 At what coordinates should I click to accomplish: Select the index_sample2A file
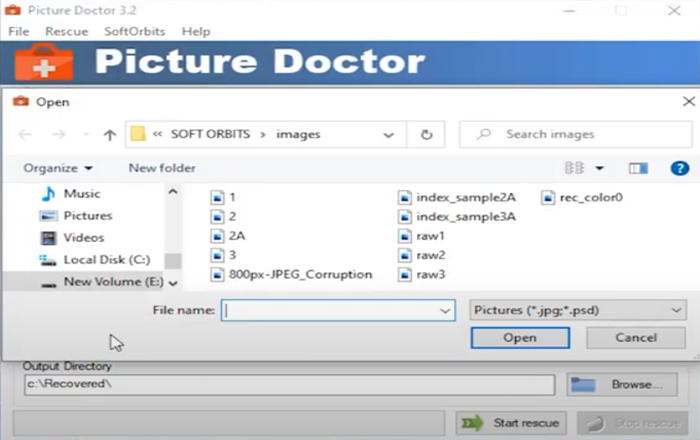pos(466,197)
